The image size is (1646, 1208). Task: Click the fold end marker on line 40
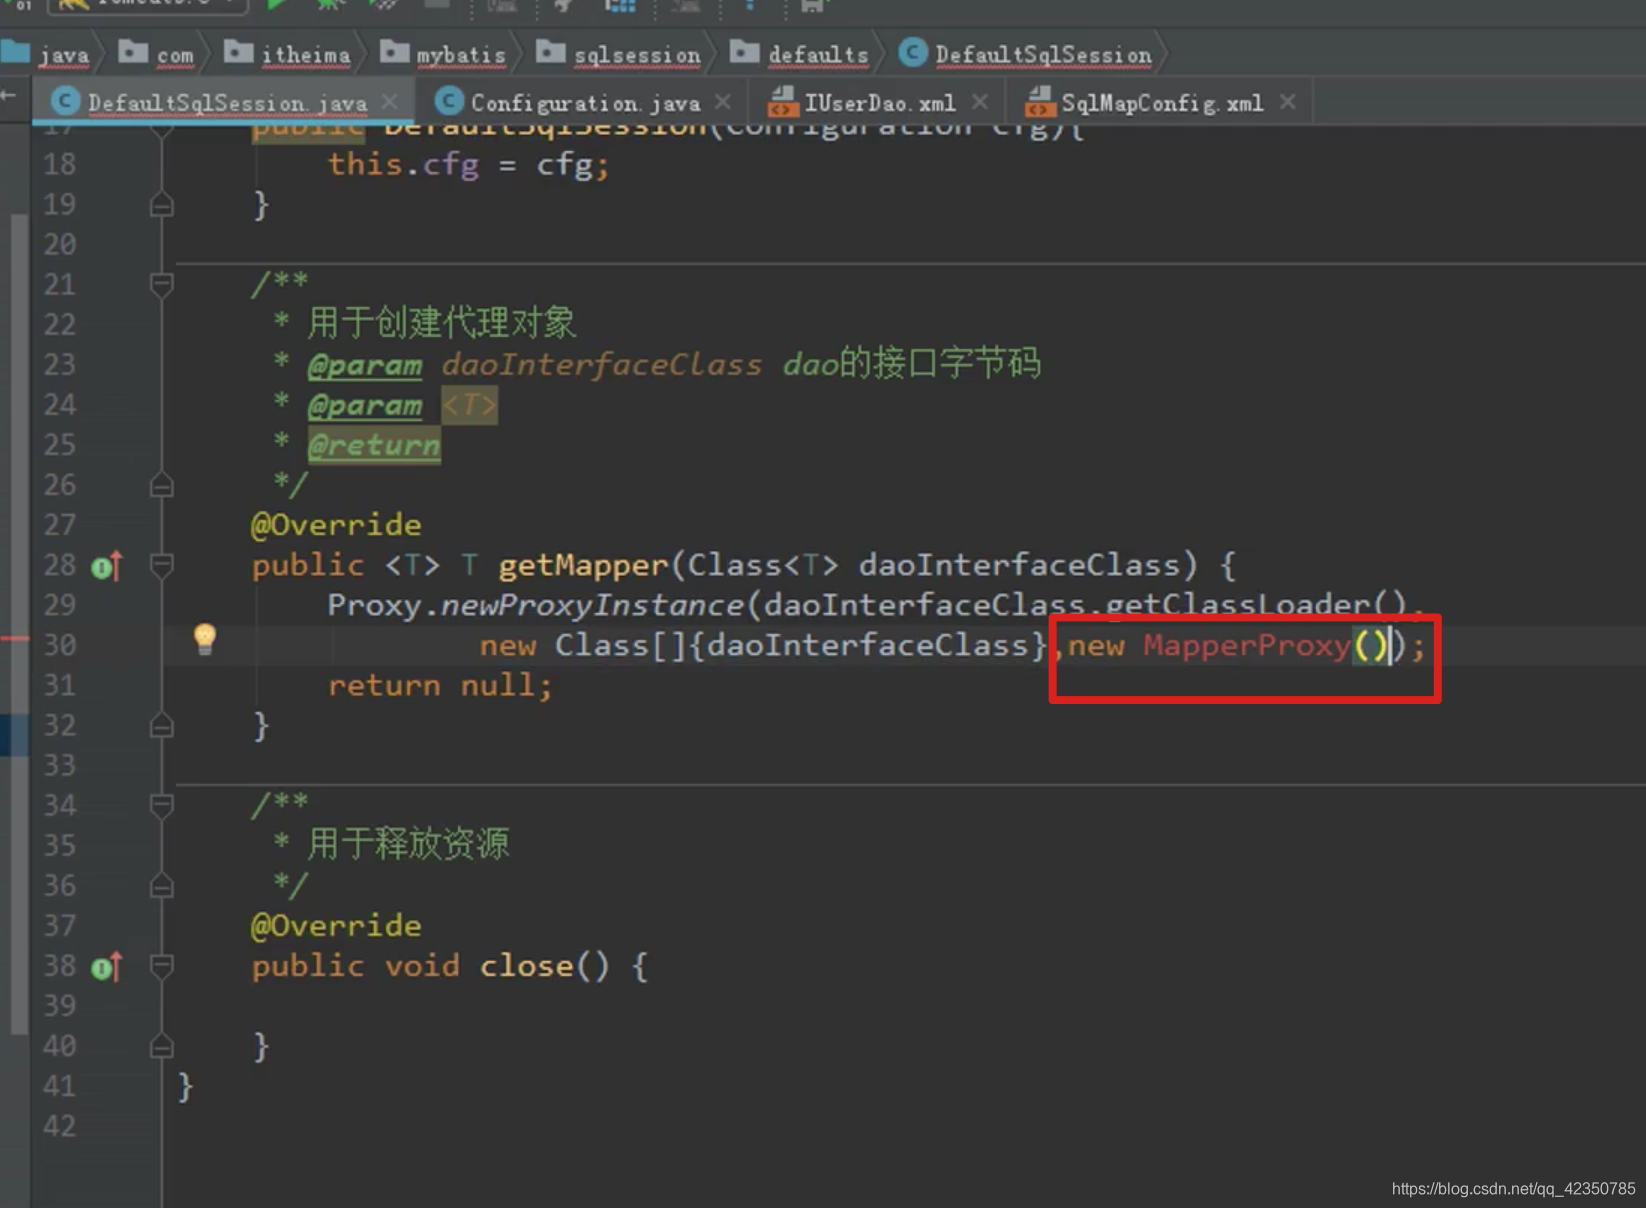point(161,1046)
